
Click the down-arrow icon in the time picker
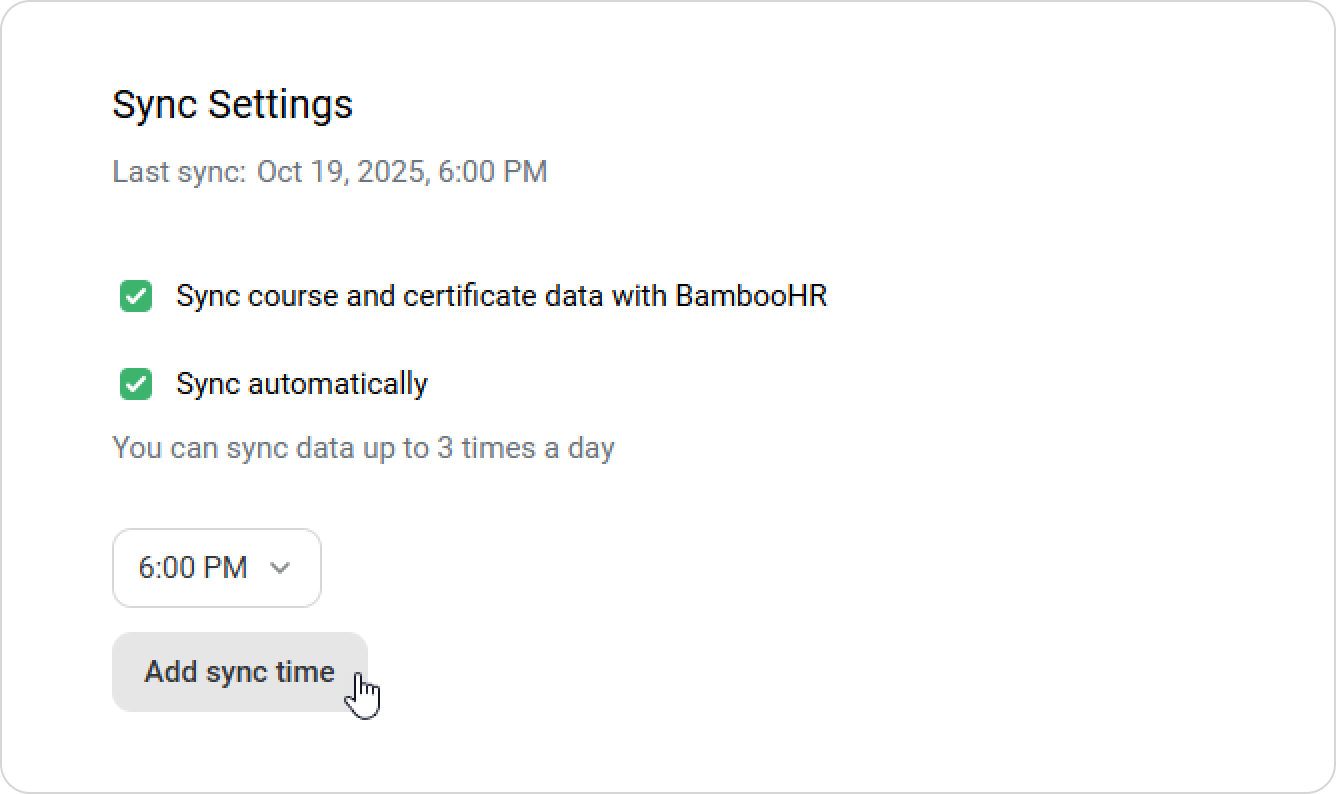[281, 568]
